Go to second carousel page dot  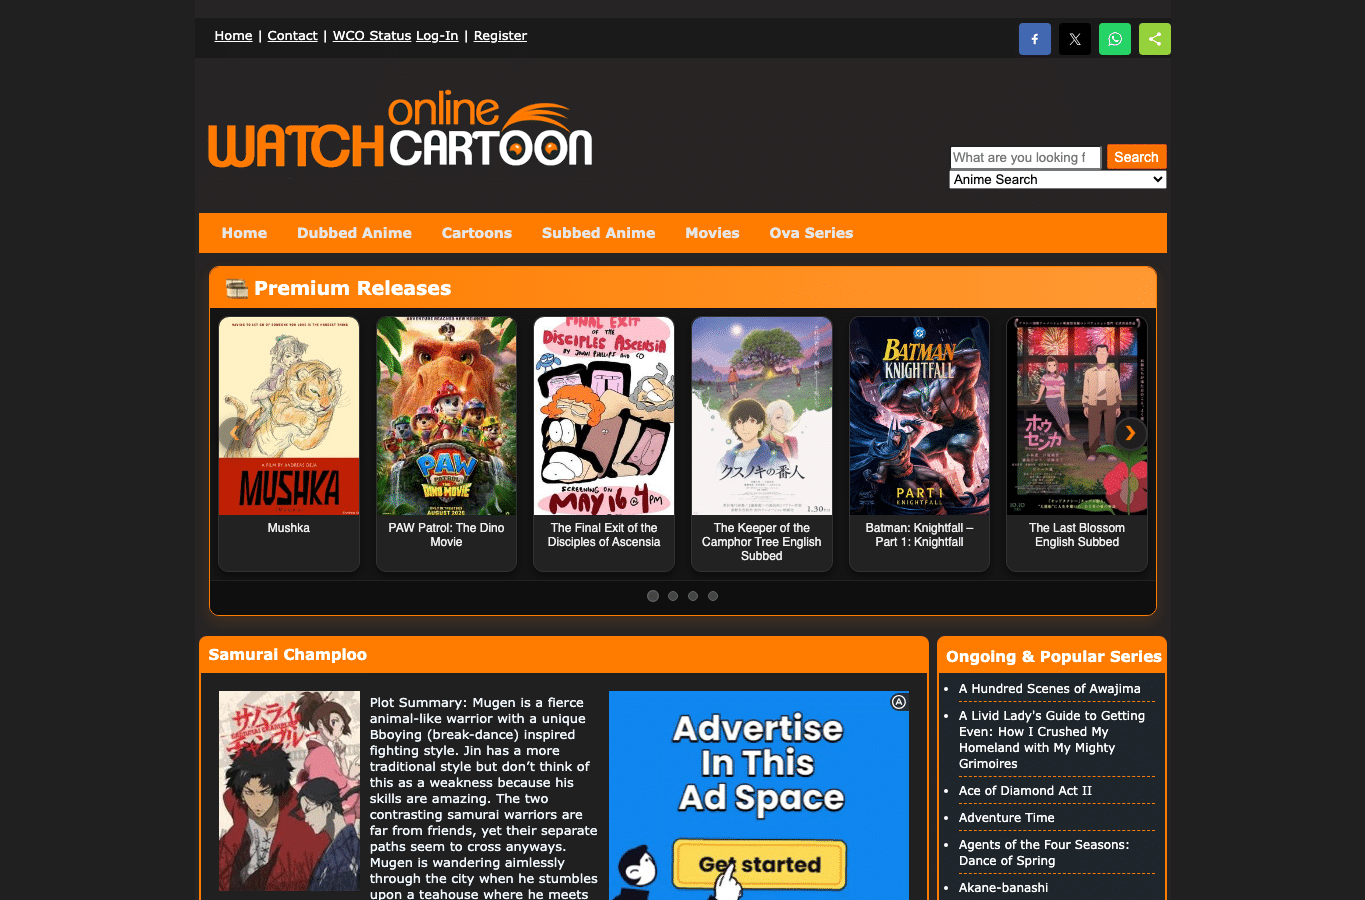673,596
